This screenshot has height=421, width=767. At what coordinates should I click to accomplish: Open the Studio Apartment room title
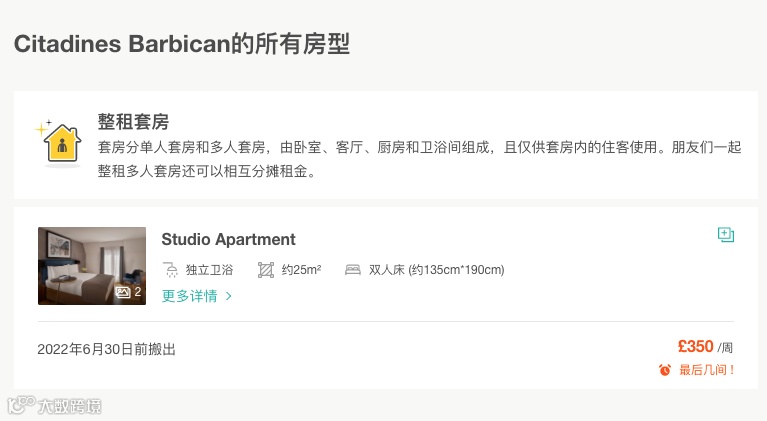pyautogui.click(x=228, y=239)
